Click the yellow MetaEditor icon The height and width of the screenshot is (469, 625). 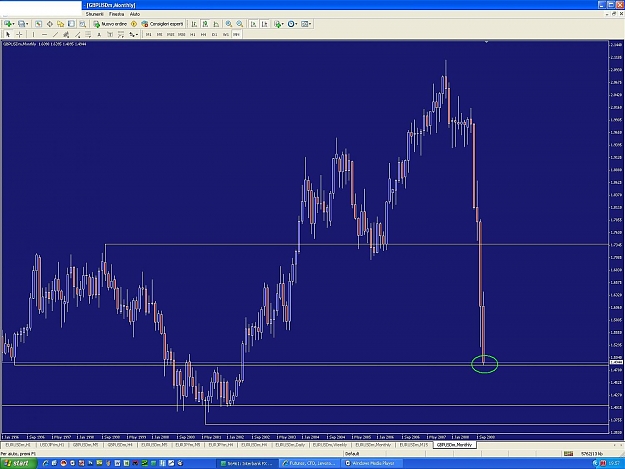pos(134,24)
